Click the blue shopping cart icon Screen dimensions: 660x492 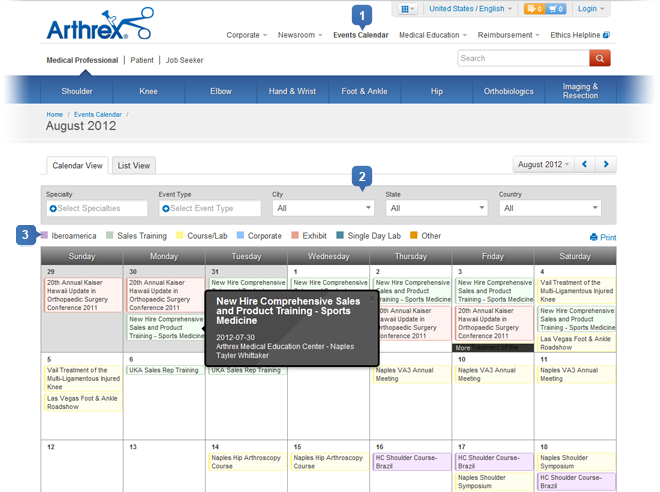[556, 9]
